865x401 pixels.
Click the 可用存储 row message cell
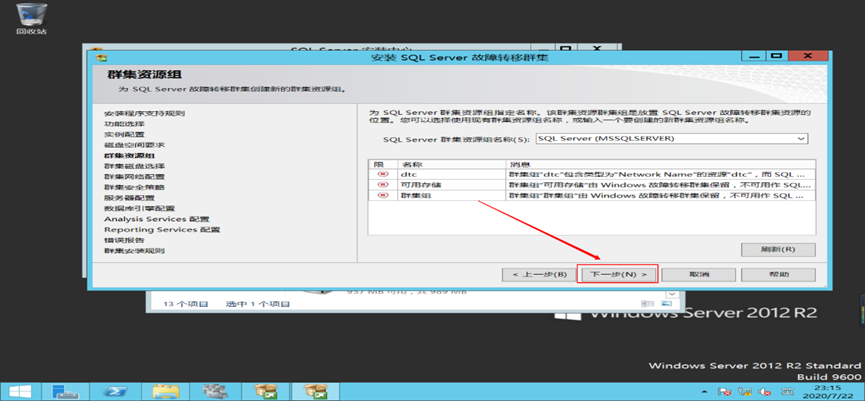pos(660,185)
